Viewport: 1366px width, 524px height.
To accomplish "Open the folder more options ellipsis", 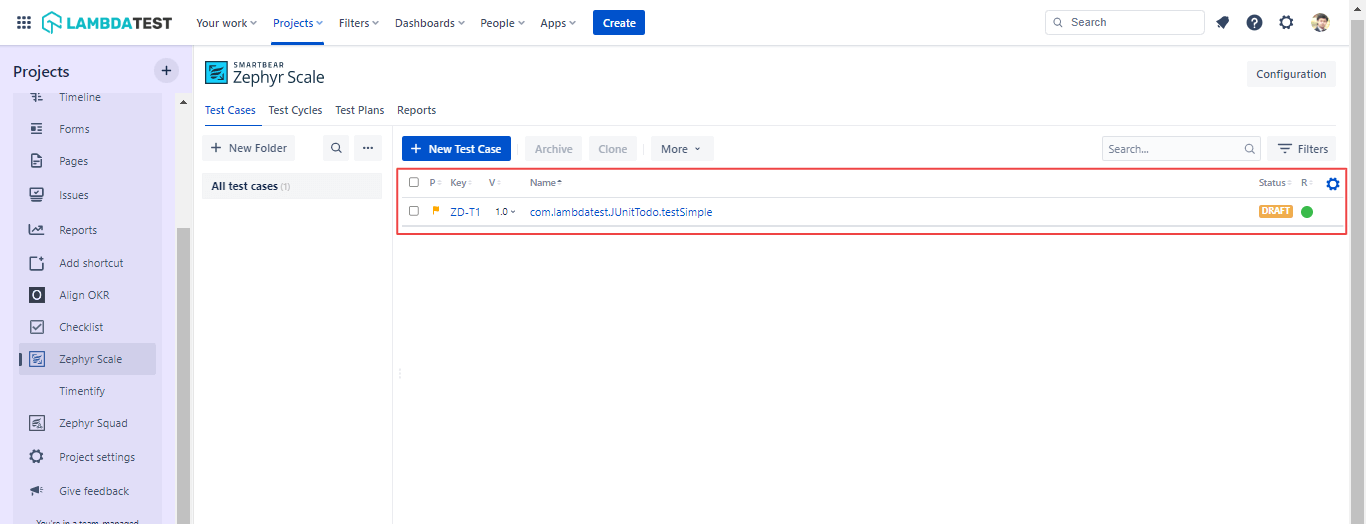I will tap(368, 148).
